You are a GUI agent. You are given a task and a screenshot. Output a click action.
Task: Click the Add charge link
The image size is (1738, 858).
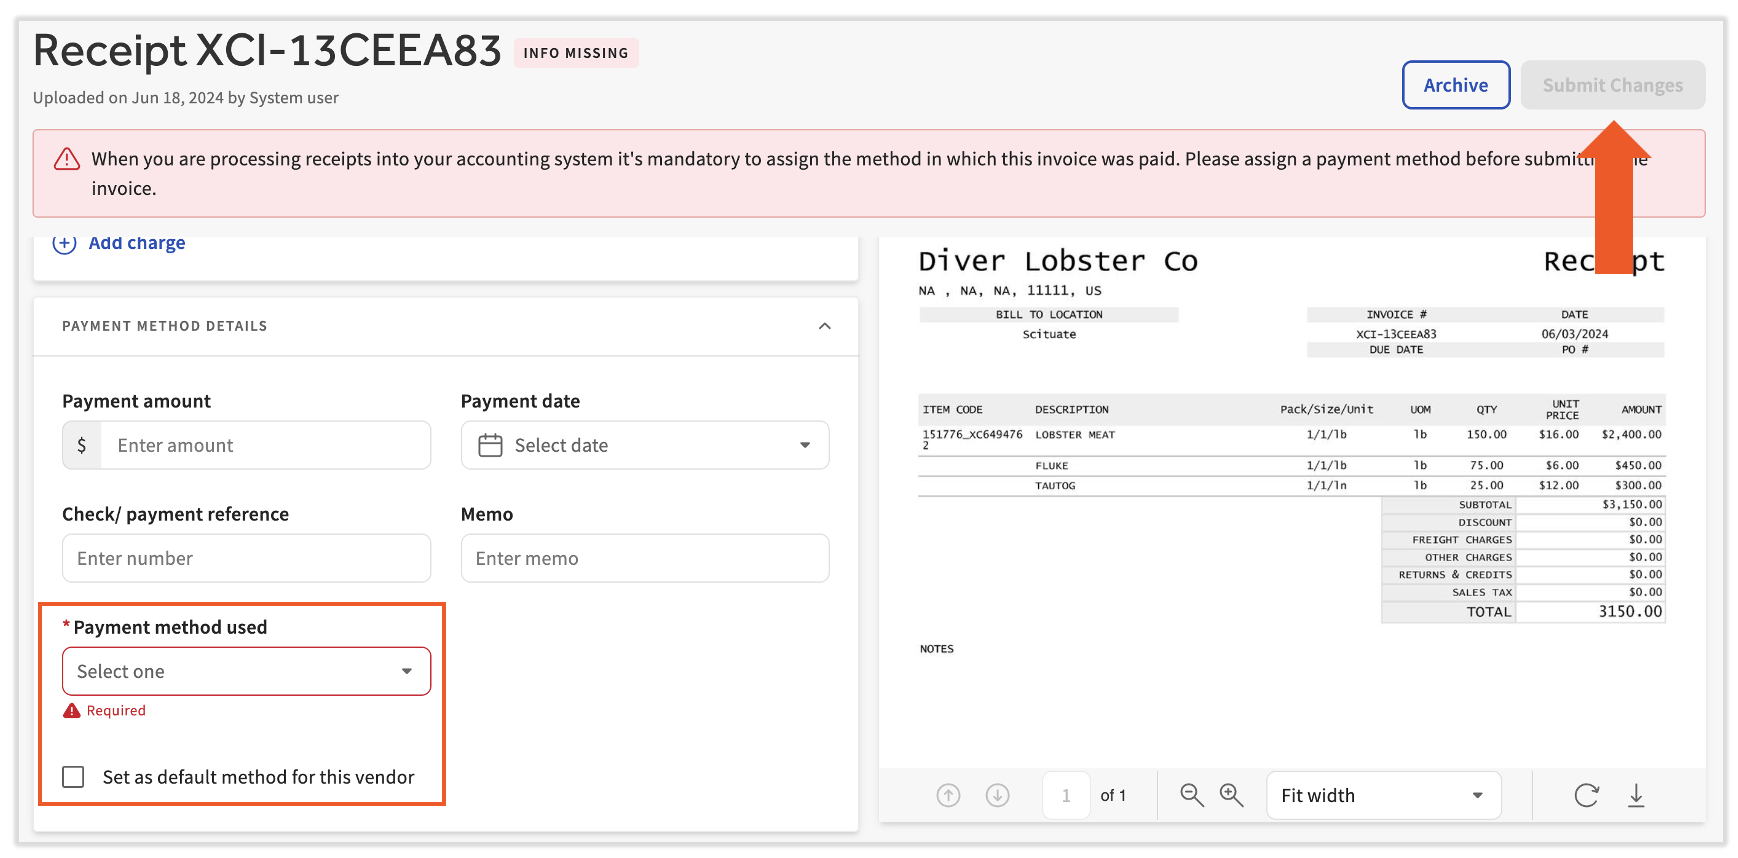click(x=137, y=244)
